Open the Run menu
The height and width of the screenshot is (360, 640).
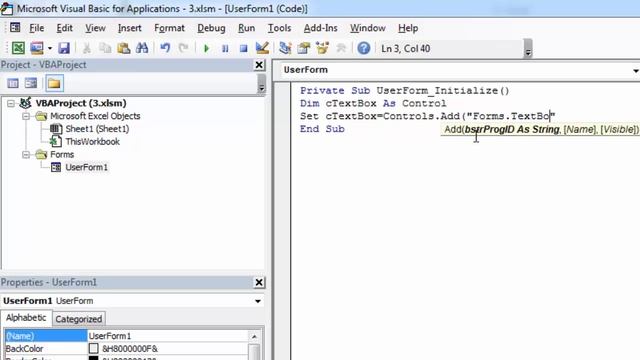pyautogui.click(x=247, y=28)
